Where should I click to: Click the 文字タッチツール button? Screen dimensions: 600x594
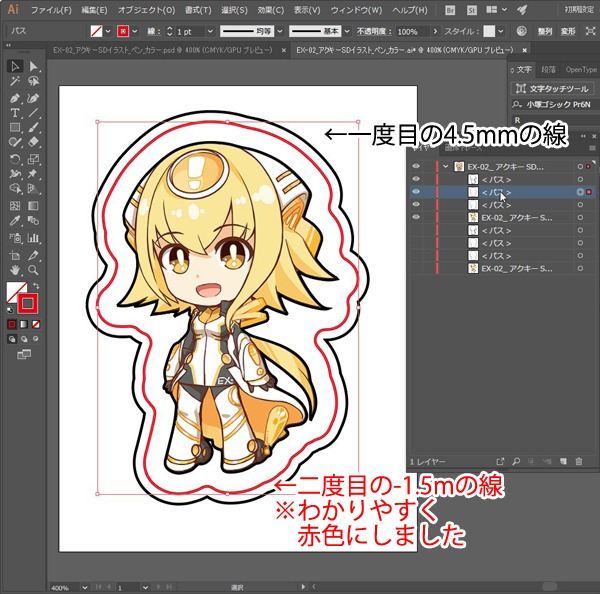[553, 89]
